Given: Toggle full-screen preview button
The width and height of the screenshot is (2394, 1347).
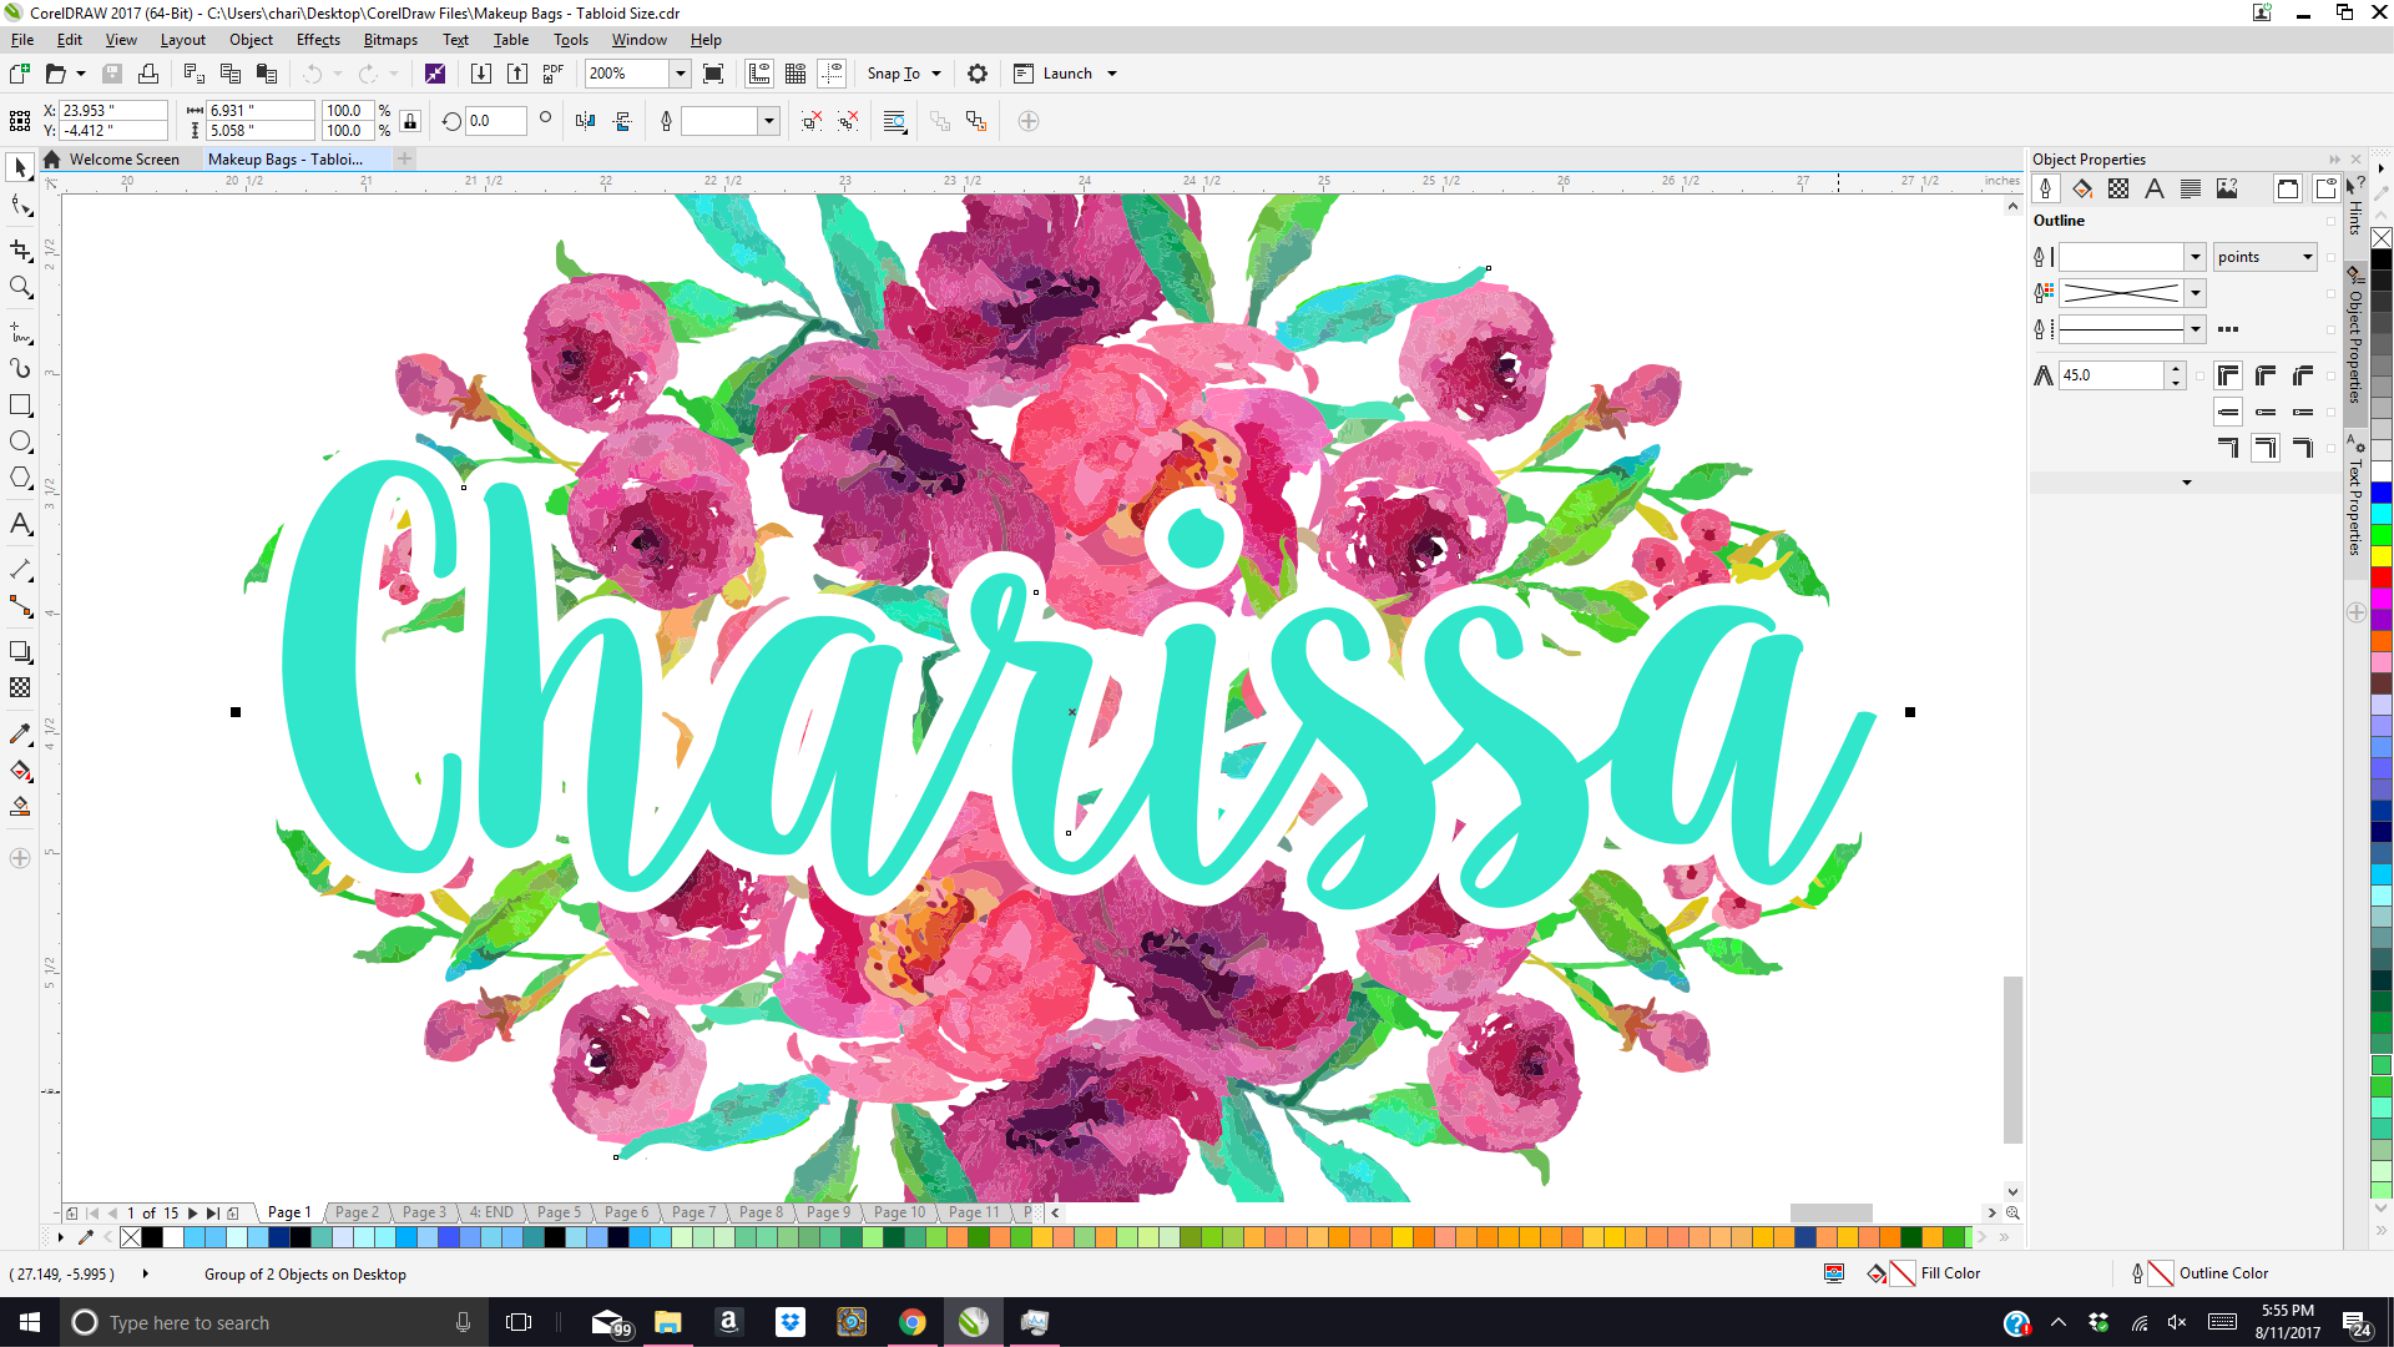Looking at the screenshot, I should 713,73.
